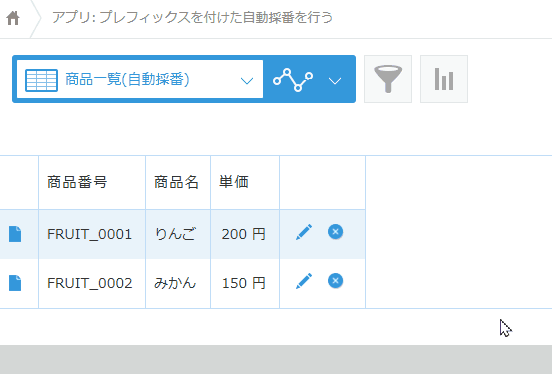
Task: Select the FRUIT_0001 cell
Action: (92, 234)
